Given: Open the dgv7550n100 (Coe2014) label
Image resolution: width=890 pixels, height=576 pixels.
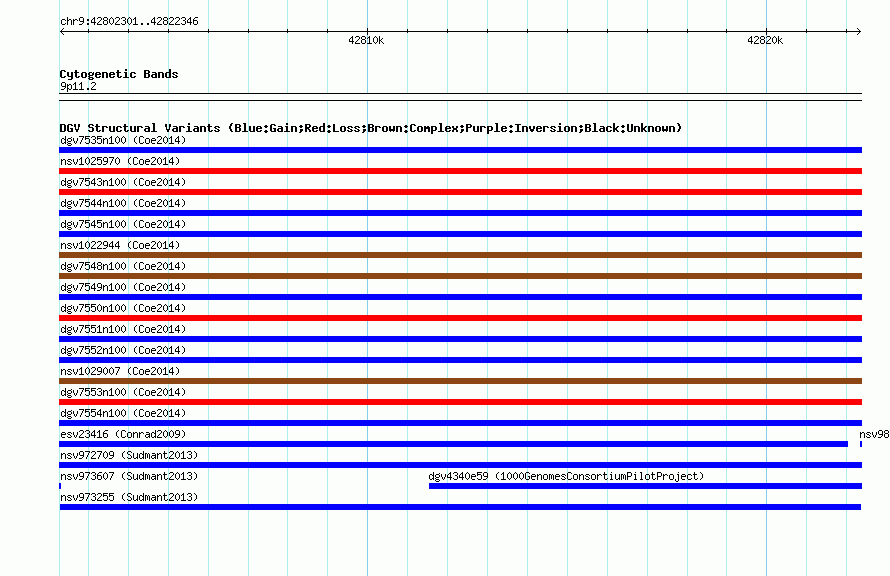Looking at the screenshot, I should click(x=123, y=308).
